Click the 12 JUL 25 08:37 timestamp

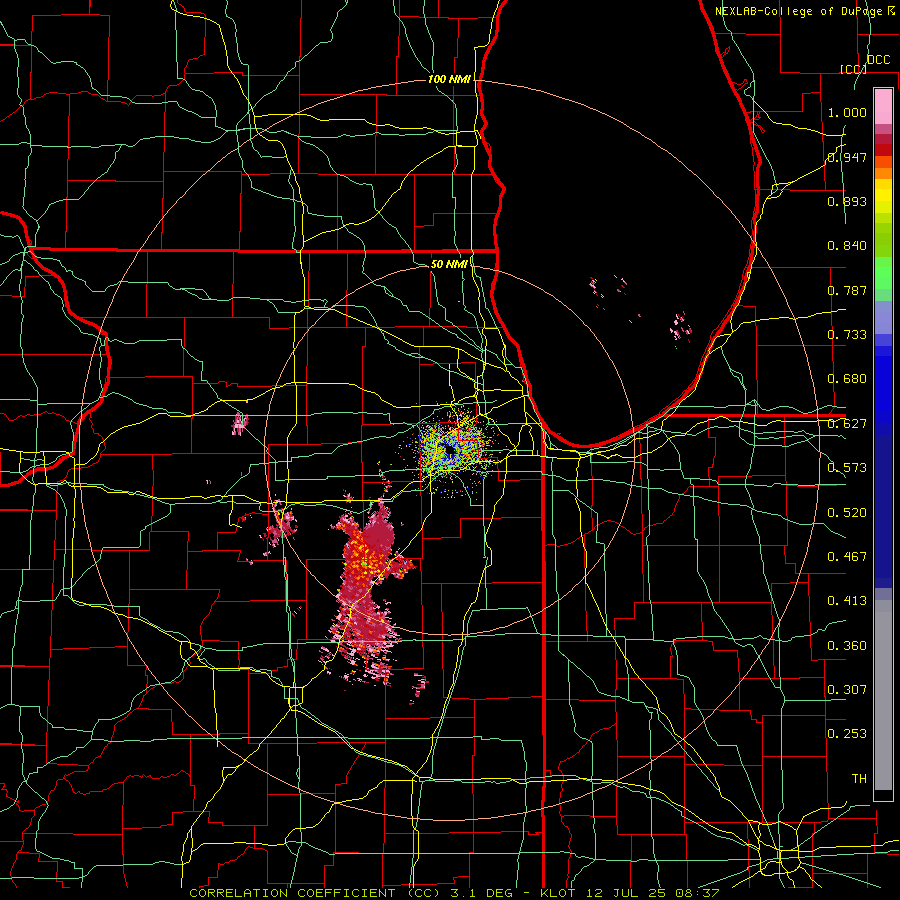tap(652, 893)
